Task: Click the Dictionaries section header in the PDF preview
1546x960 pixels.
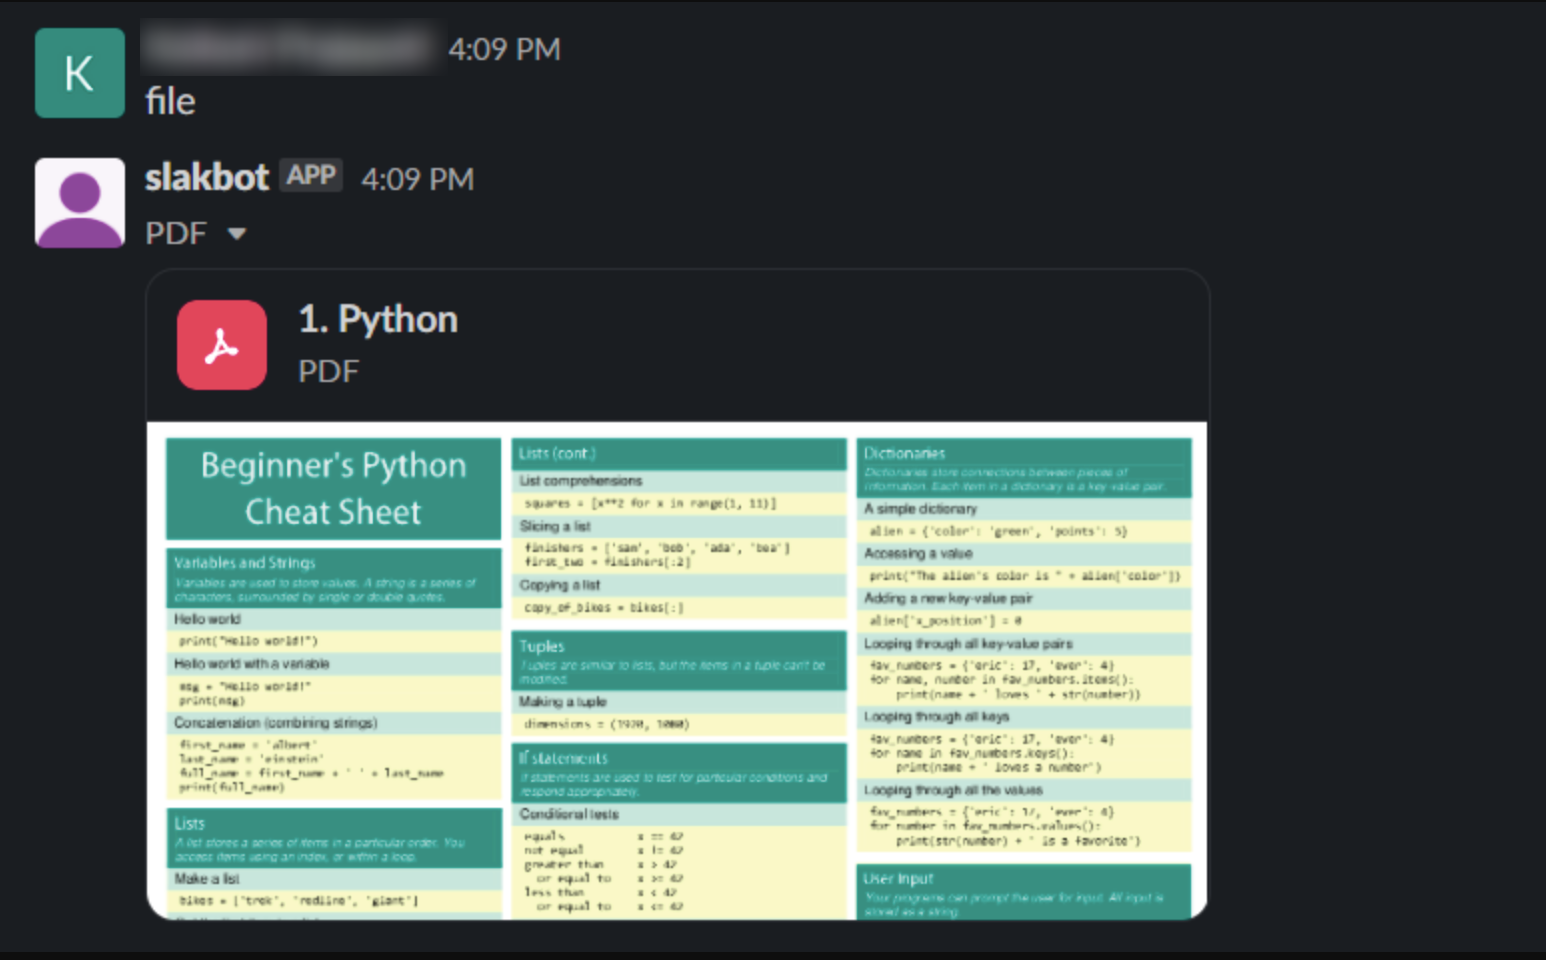Action: 905,453
